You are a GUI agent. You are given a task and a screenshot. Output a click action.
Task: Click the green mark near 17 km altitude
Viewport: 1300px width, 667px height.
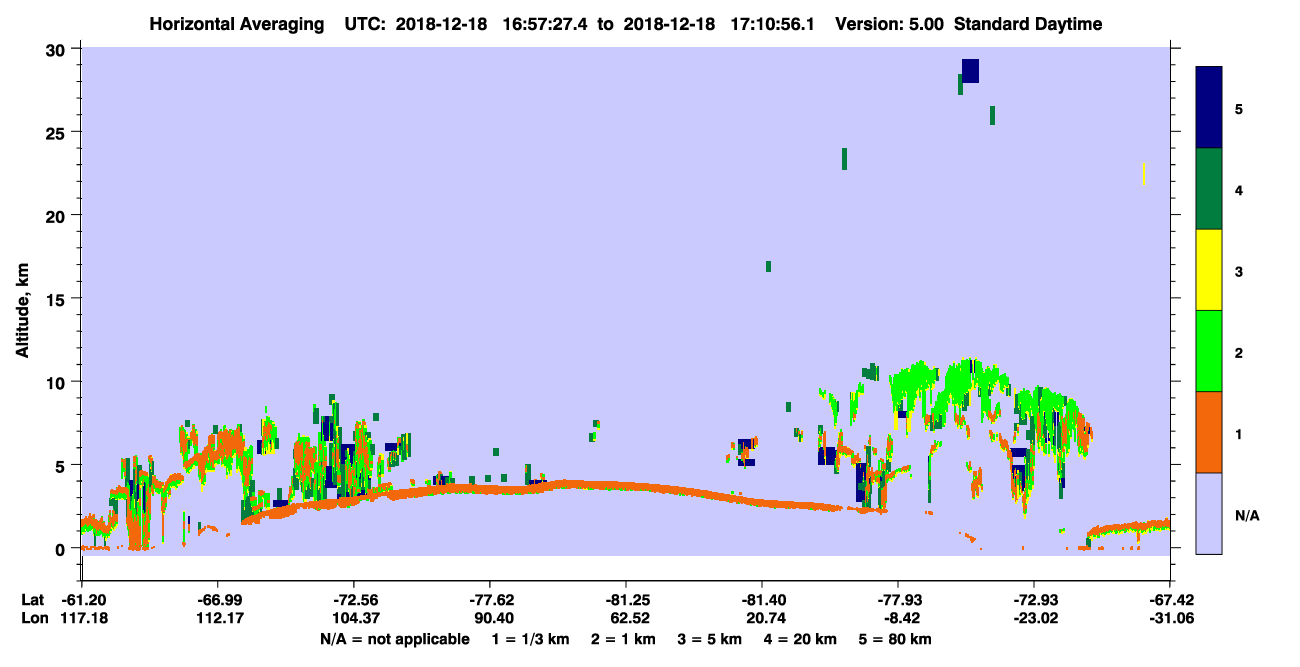pos(768,266)
